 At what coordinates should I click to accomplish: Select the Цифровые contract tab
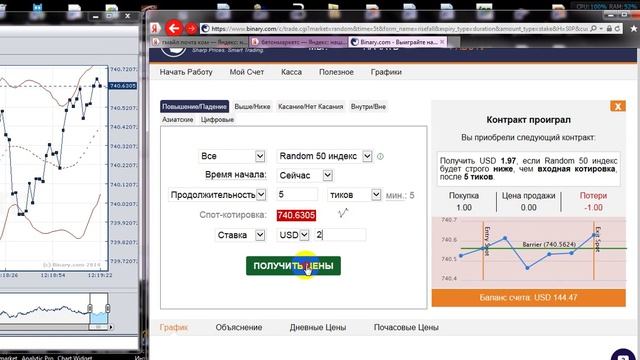click(217, 120)
